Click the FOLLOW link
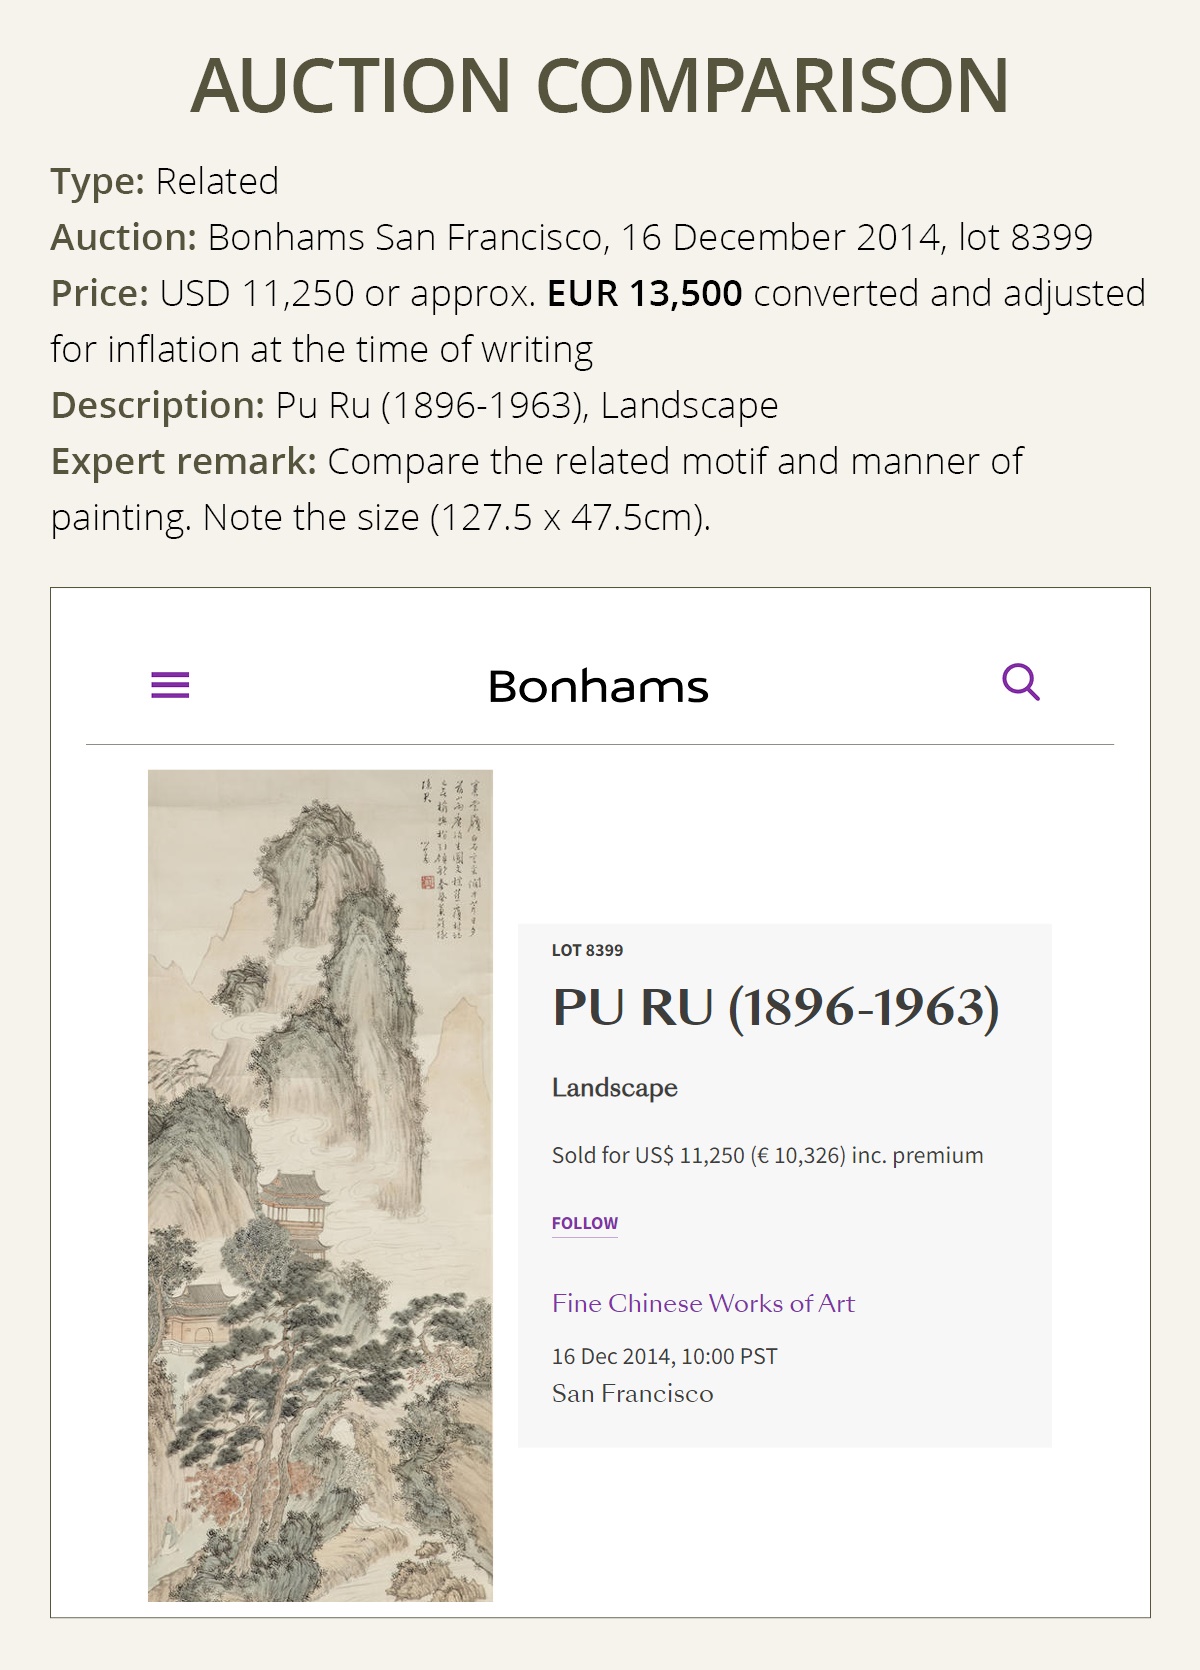The height and width of the screenshot is (1670, 1200). click(585, 1223)
